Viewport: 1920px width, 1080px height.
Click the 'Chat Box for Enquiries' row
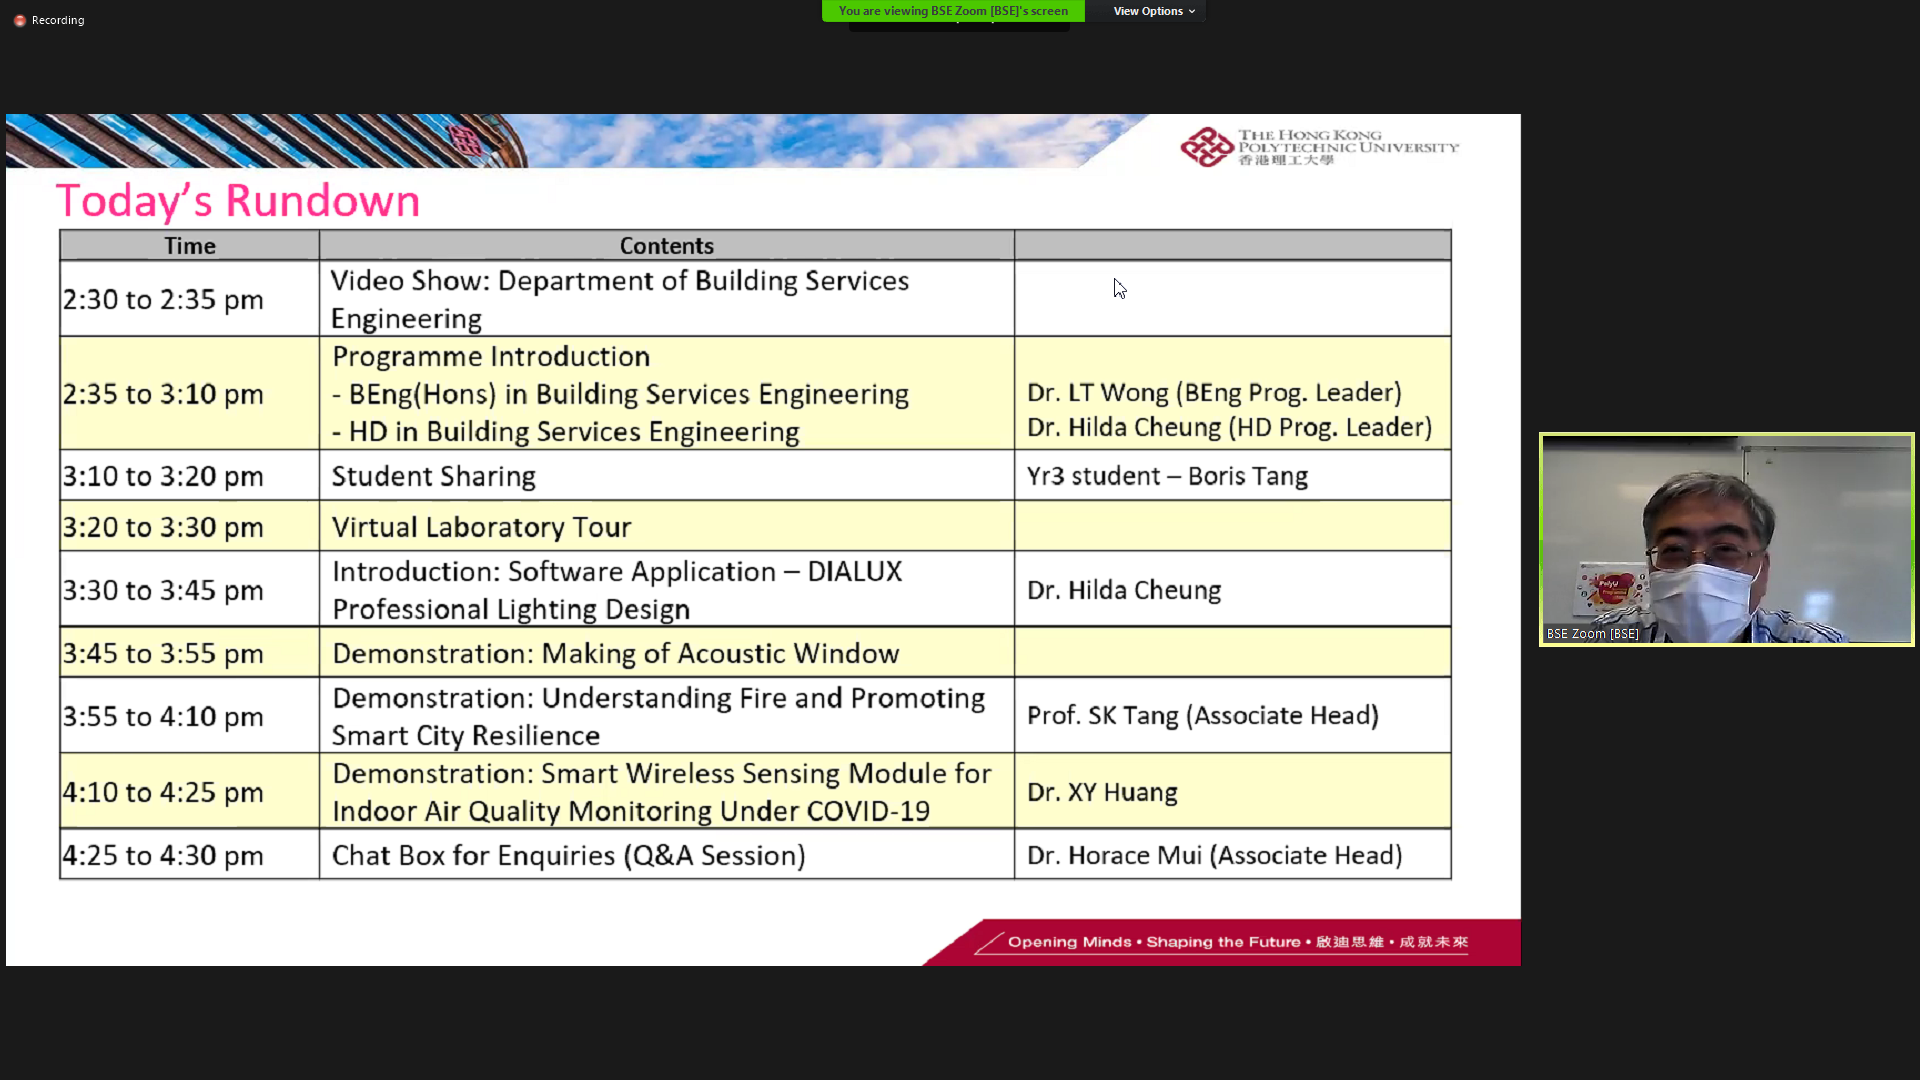(x=568, y=856)
